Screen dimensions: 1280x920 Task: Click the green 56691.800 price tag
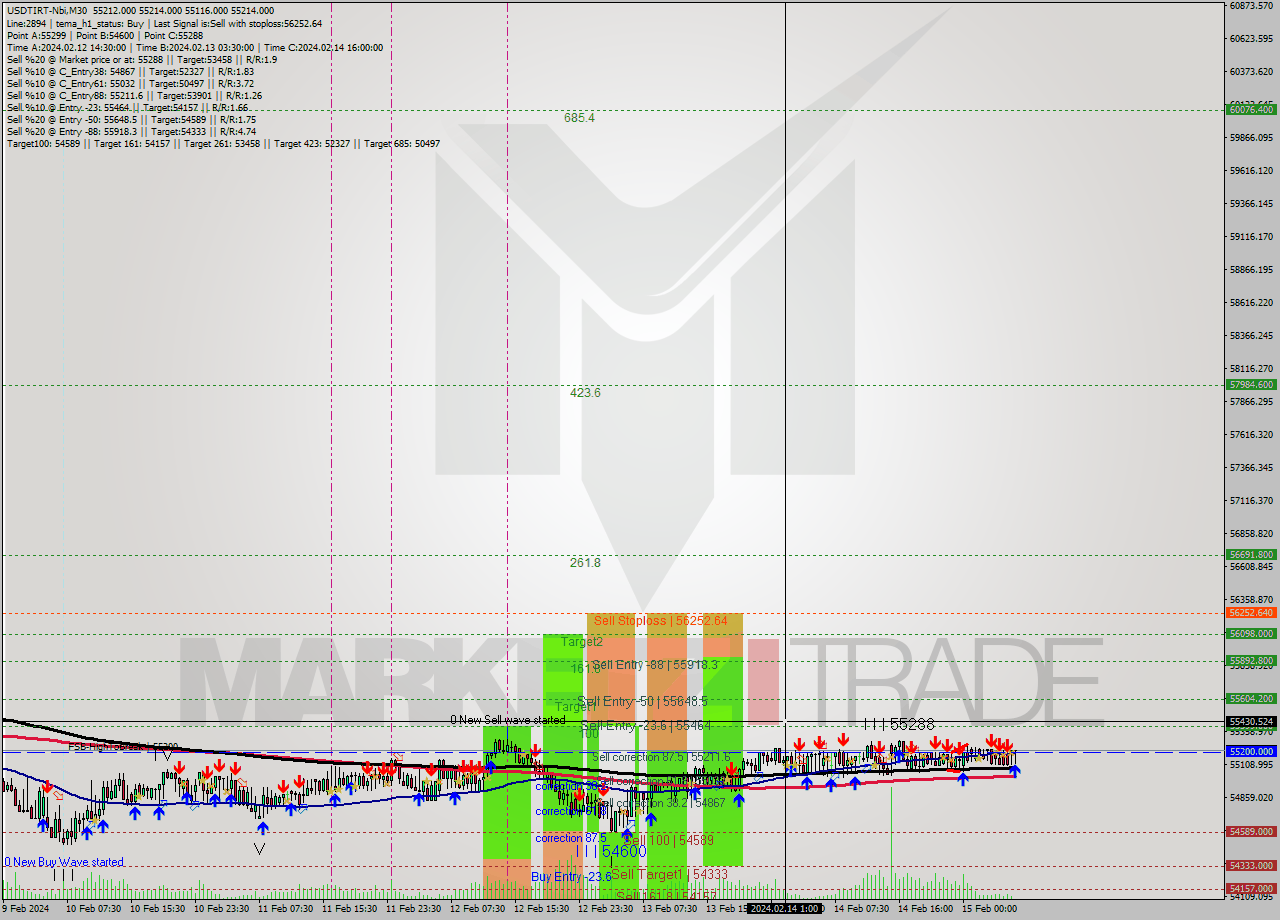(x=1250, y=555)
